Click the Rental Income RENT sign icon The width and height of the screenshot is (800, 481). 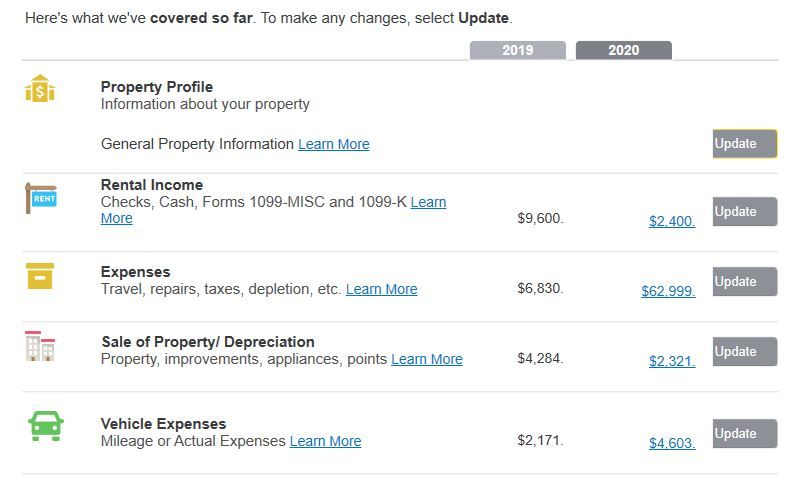(x=41, y=198)
